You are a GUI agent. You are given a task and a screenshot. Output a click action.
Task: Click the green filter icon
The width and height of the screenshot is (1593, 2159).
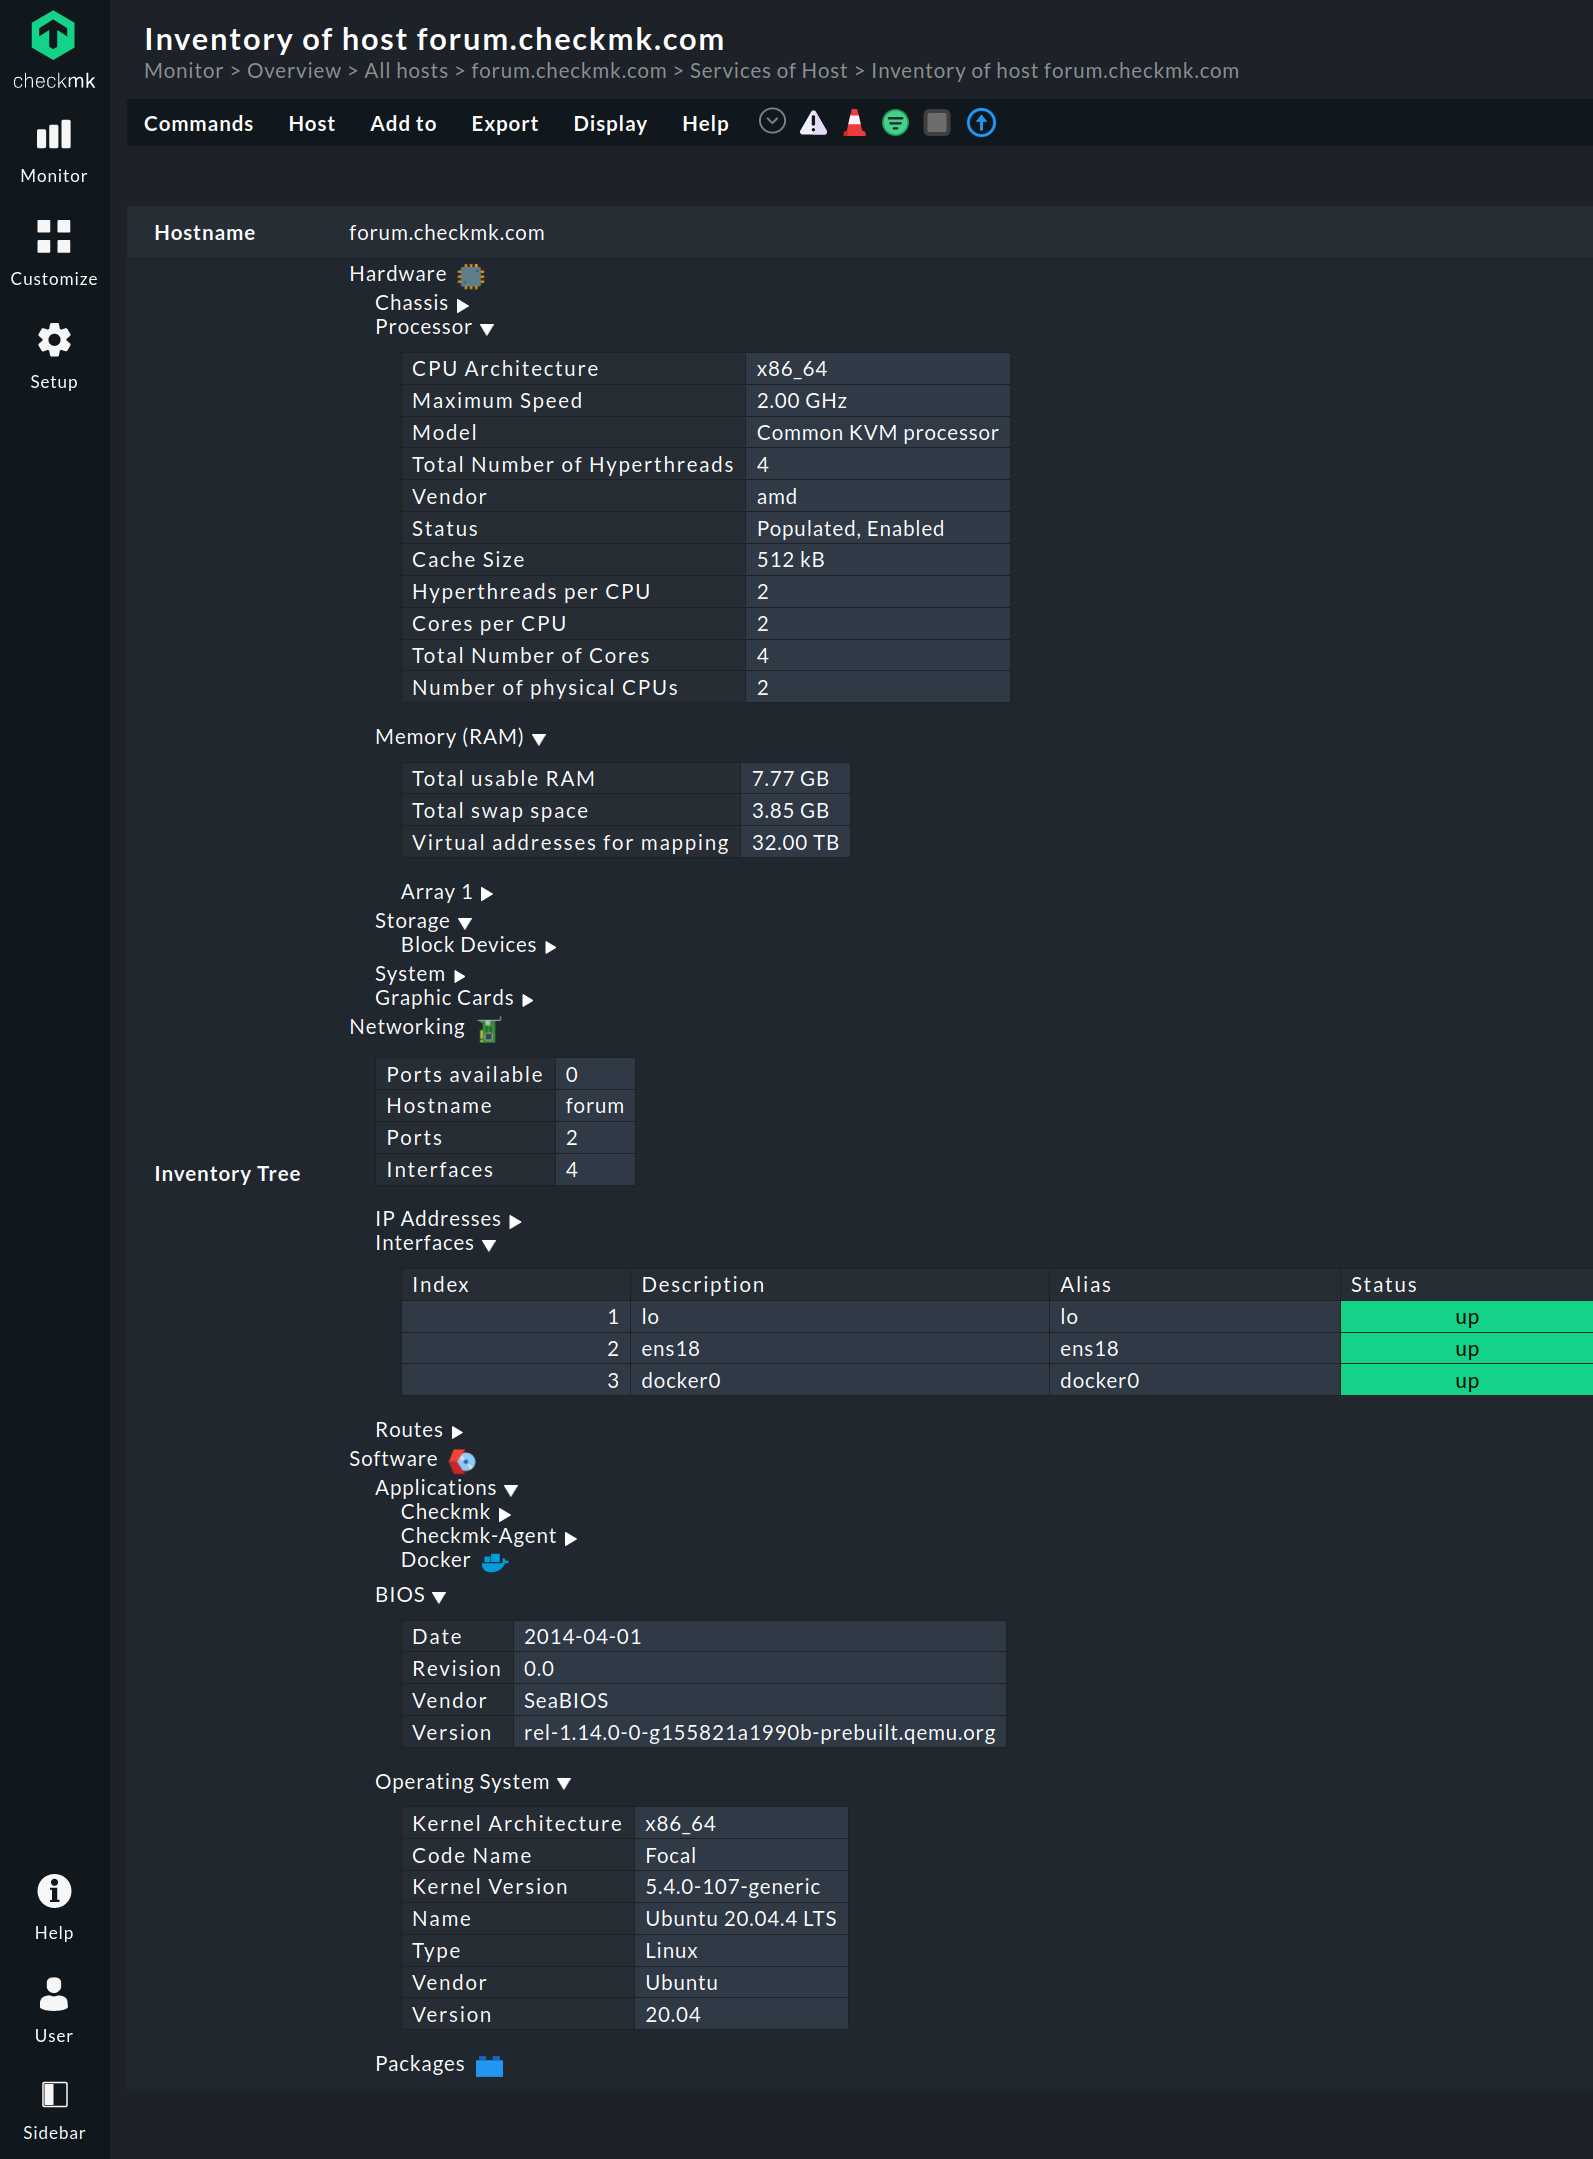click(896, 123)
